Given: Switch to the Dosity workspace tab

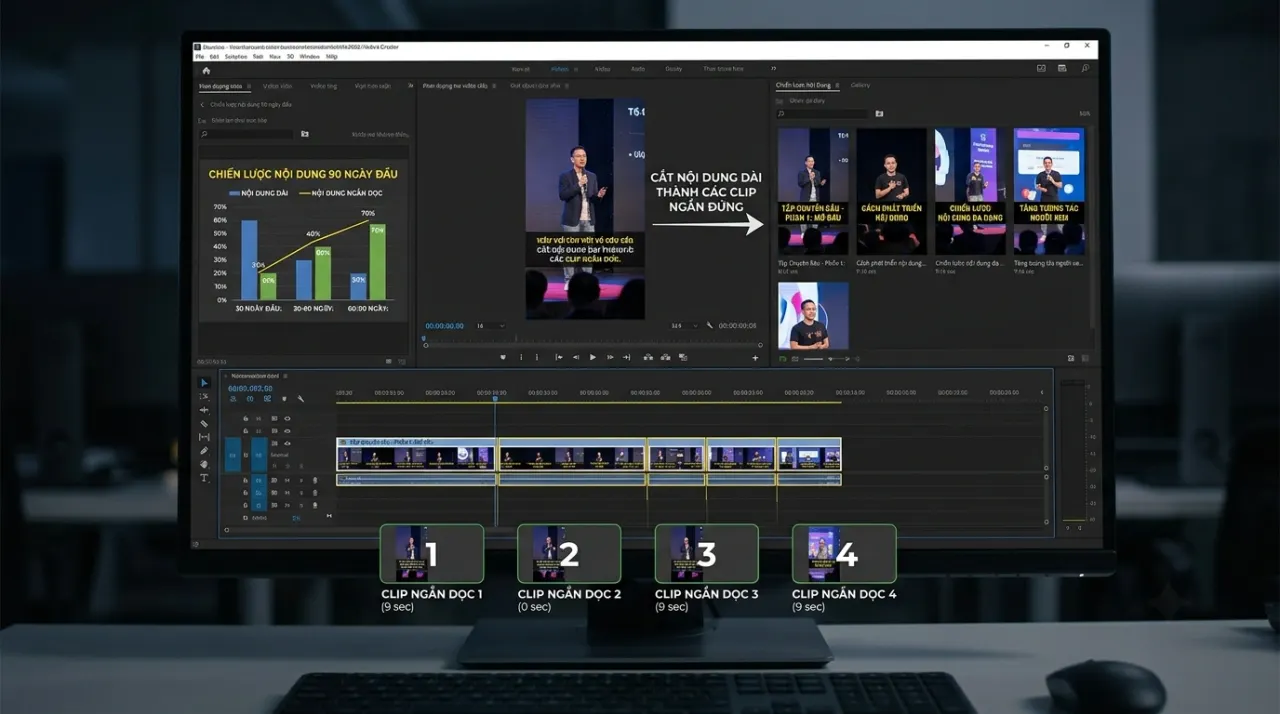Looking at the screenshot, I should (x=674, y=69).
